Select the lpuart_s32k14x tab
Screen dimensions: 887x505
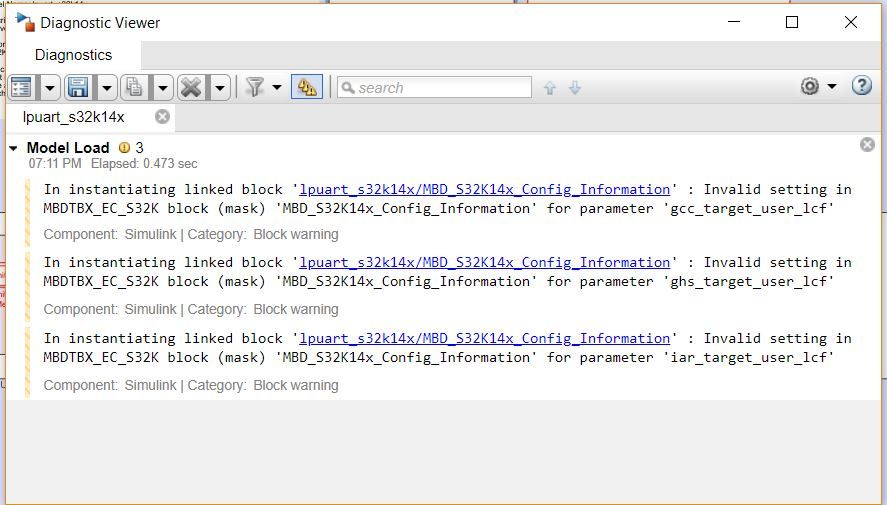point(74,117)
